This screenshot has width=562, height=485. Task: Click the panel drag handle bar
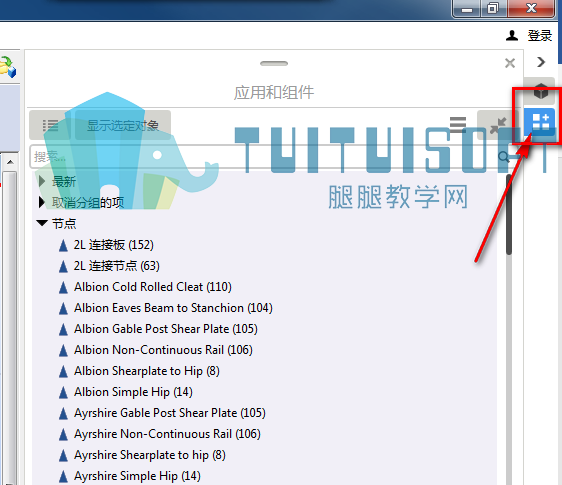pyautogui.click(x=274, y=63)
